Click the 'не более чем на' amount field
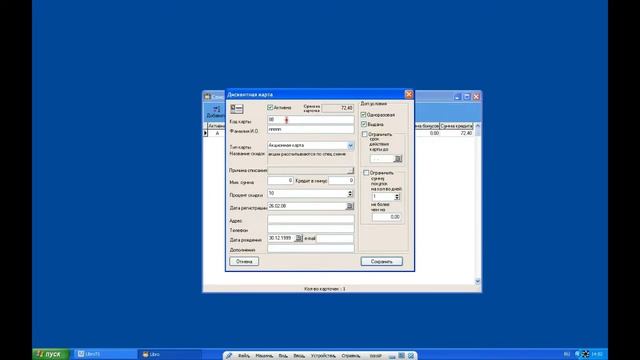Viewport: 640px width, 360px height. 386,217
